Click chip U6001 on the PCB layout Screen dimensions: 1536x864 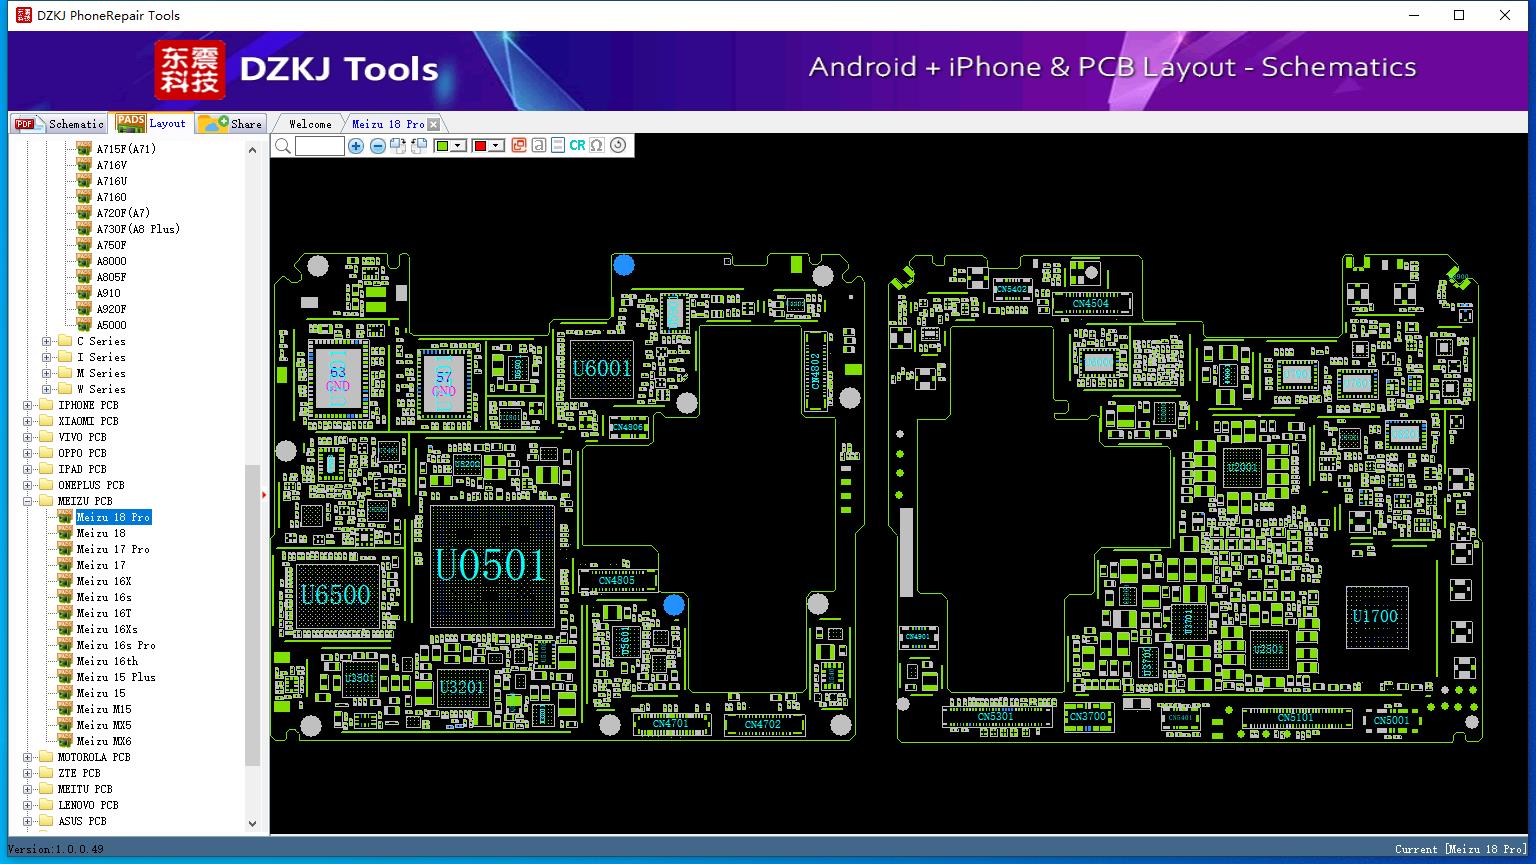click(x=602, y=368)
